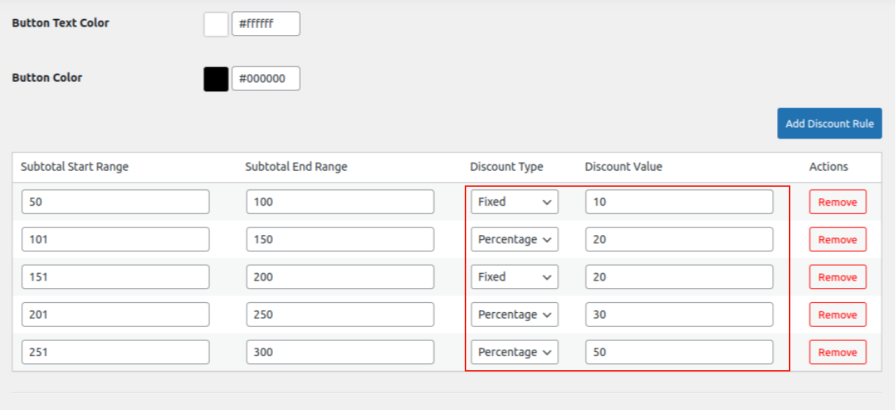Remove the 151 to 200 discount rule
Image resolution: width=896 pixels, height=410 pixels.
[837, 277]
